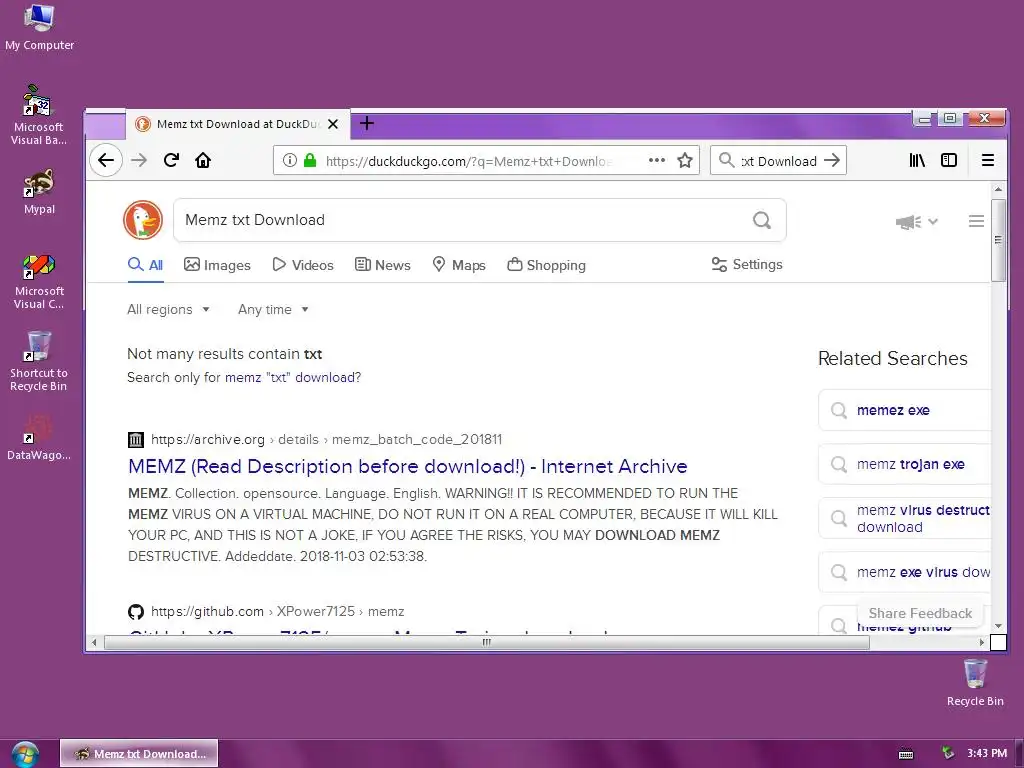Switch to the Maps tab
The height and width of the screenshot is (768, 1024).
tap(459, 265)
